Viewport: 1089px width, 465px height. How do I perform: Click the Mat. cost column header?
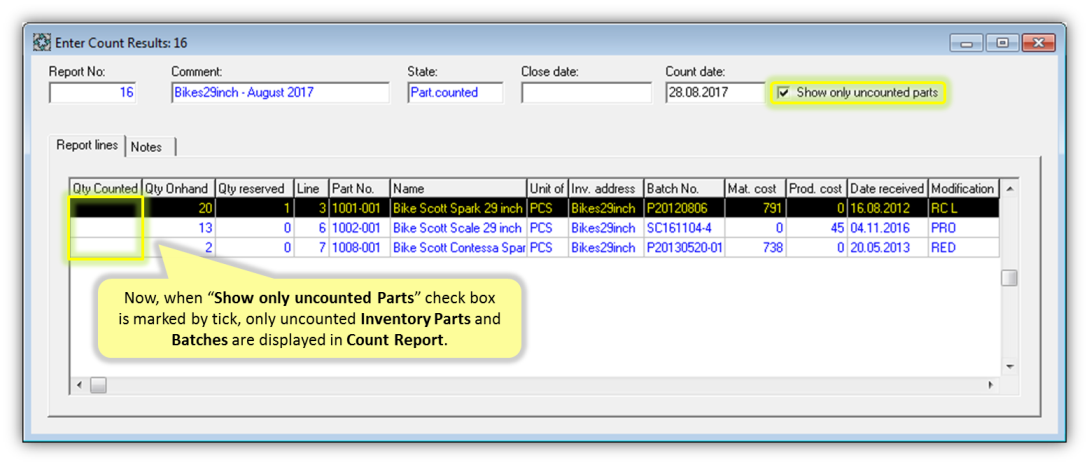pyautogui.click(x=755, y=188)
